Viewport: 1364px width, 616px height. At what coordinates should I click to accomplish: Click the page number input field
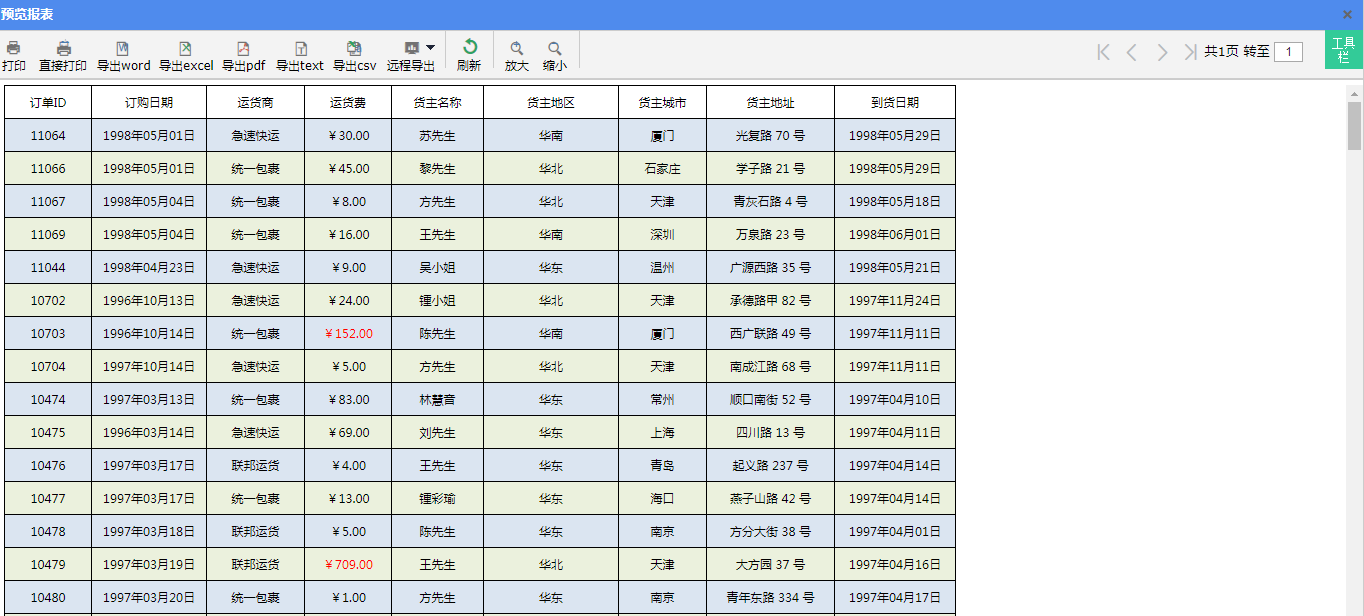coord(1288,52)
